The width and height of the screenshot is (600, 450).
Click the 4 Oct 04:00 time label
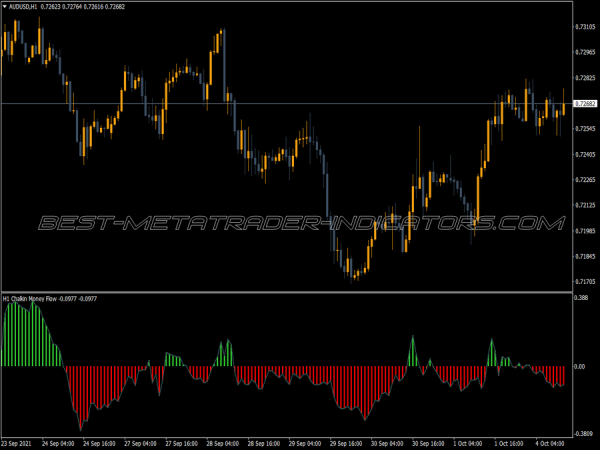(551, 444)
